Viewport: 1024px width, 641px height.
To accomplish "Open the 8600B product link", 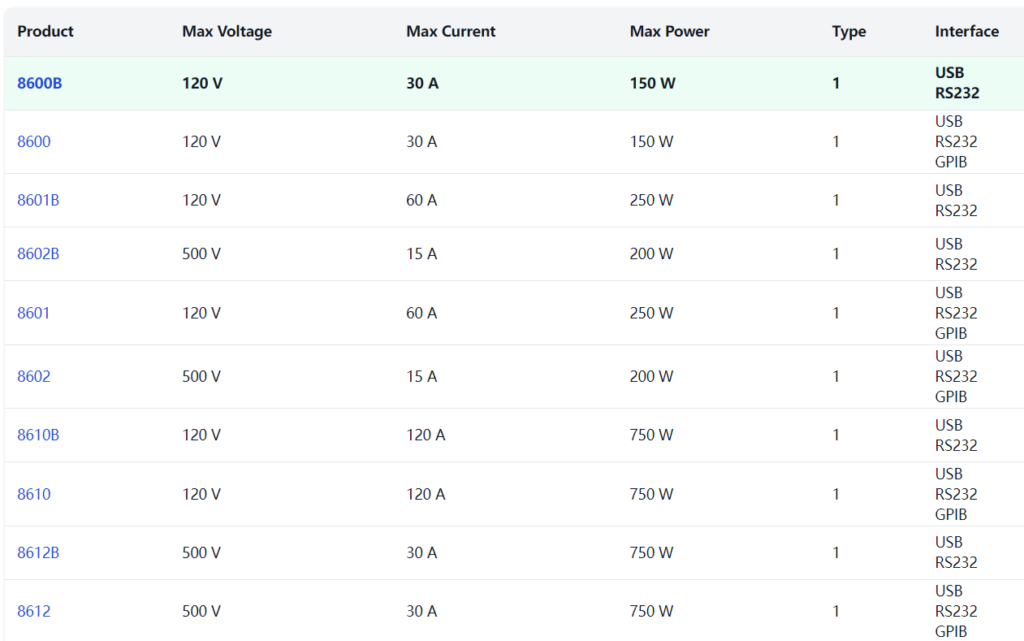I will (x=39, y=83).
